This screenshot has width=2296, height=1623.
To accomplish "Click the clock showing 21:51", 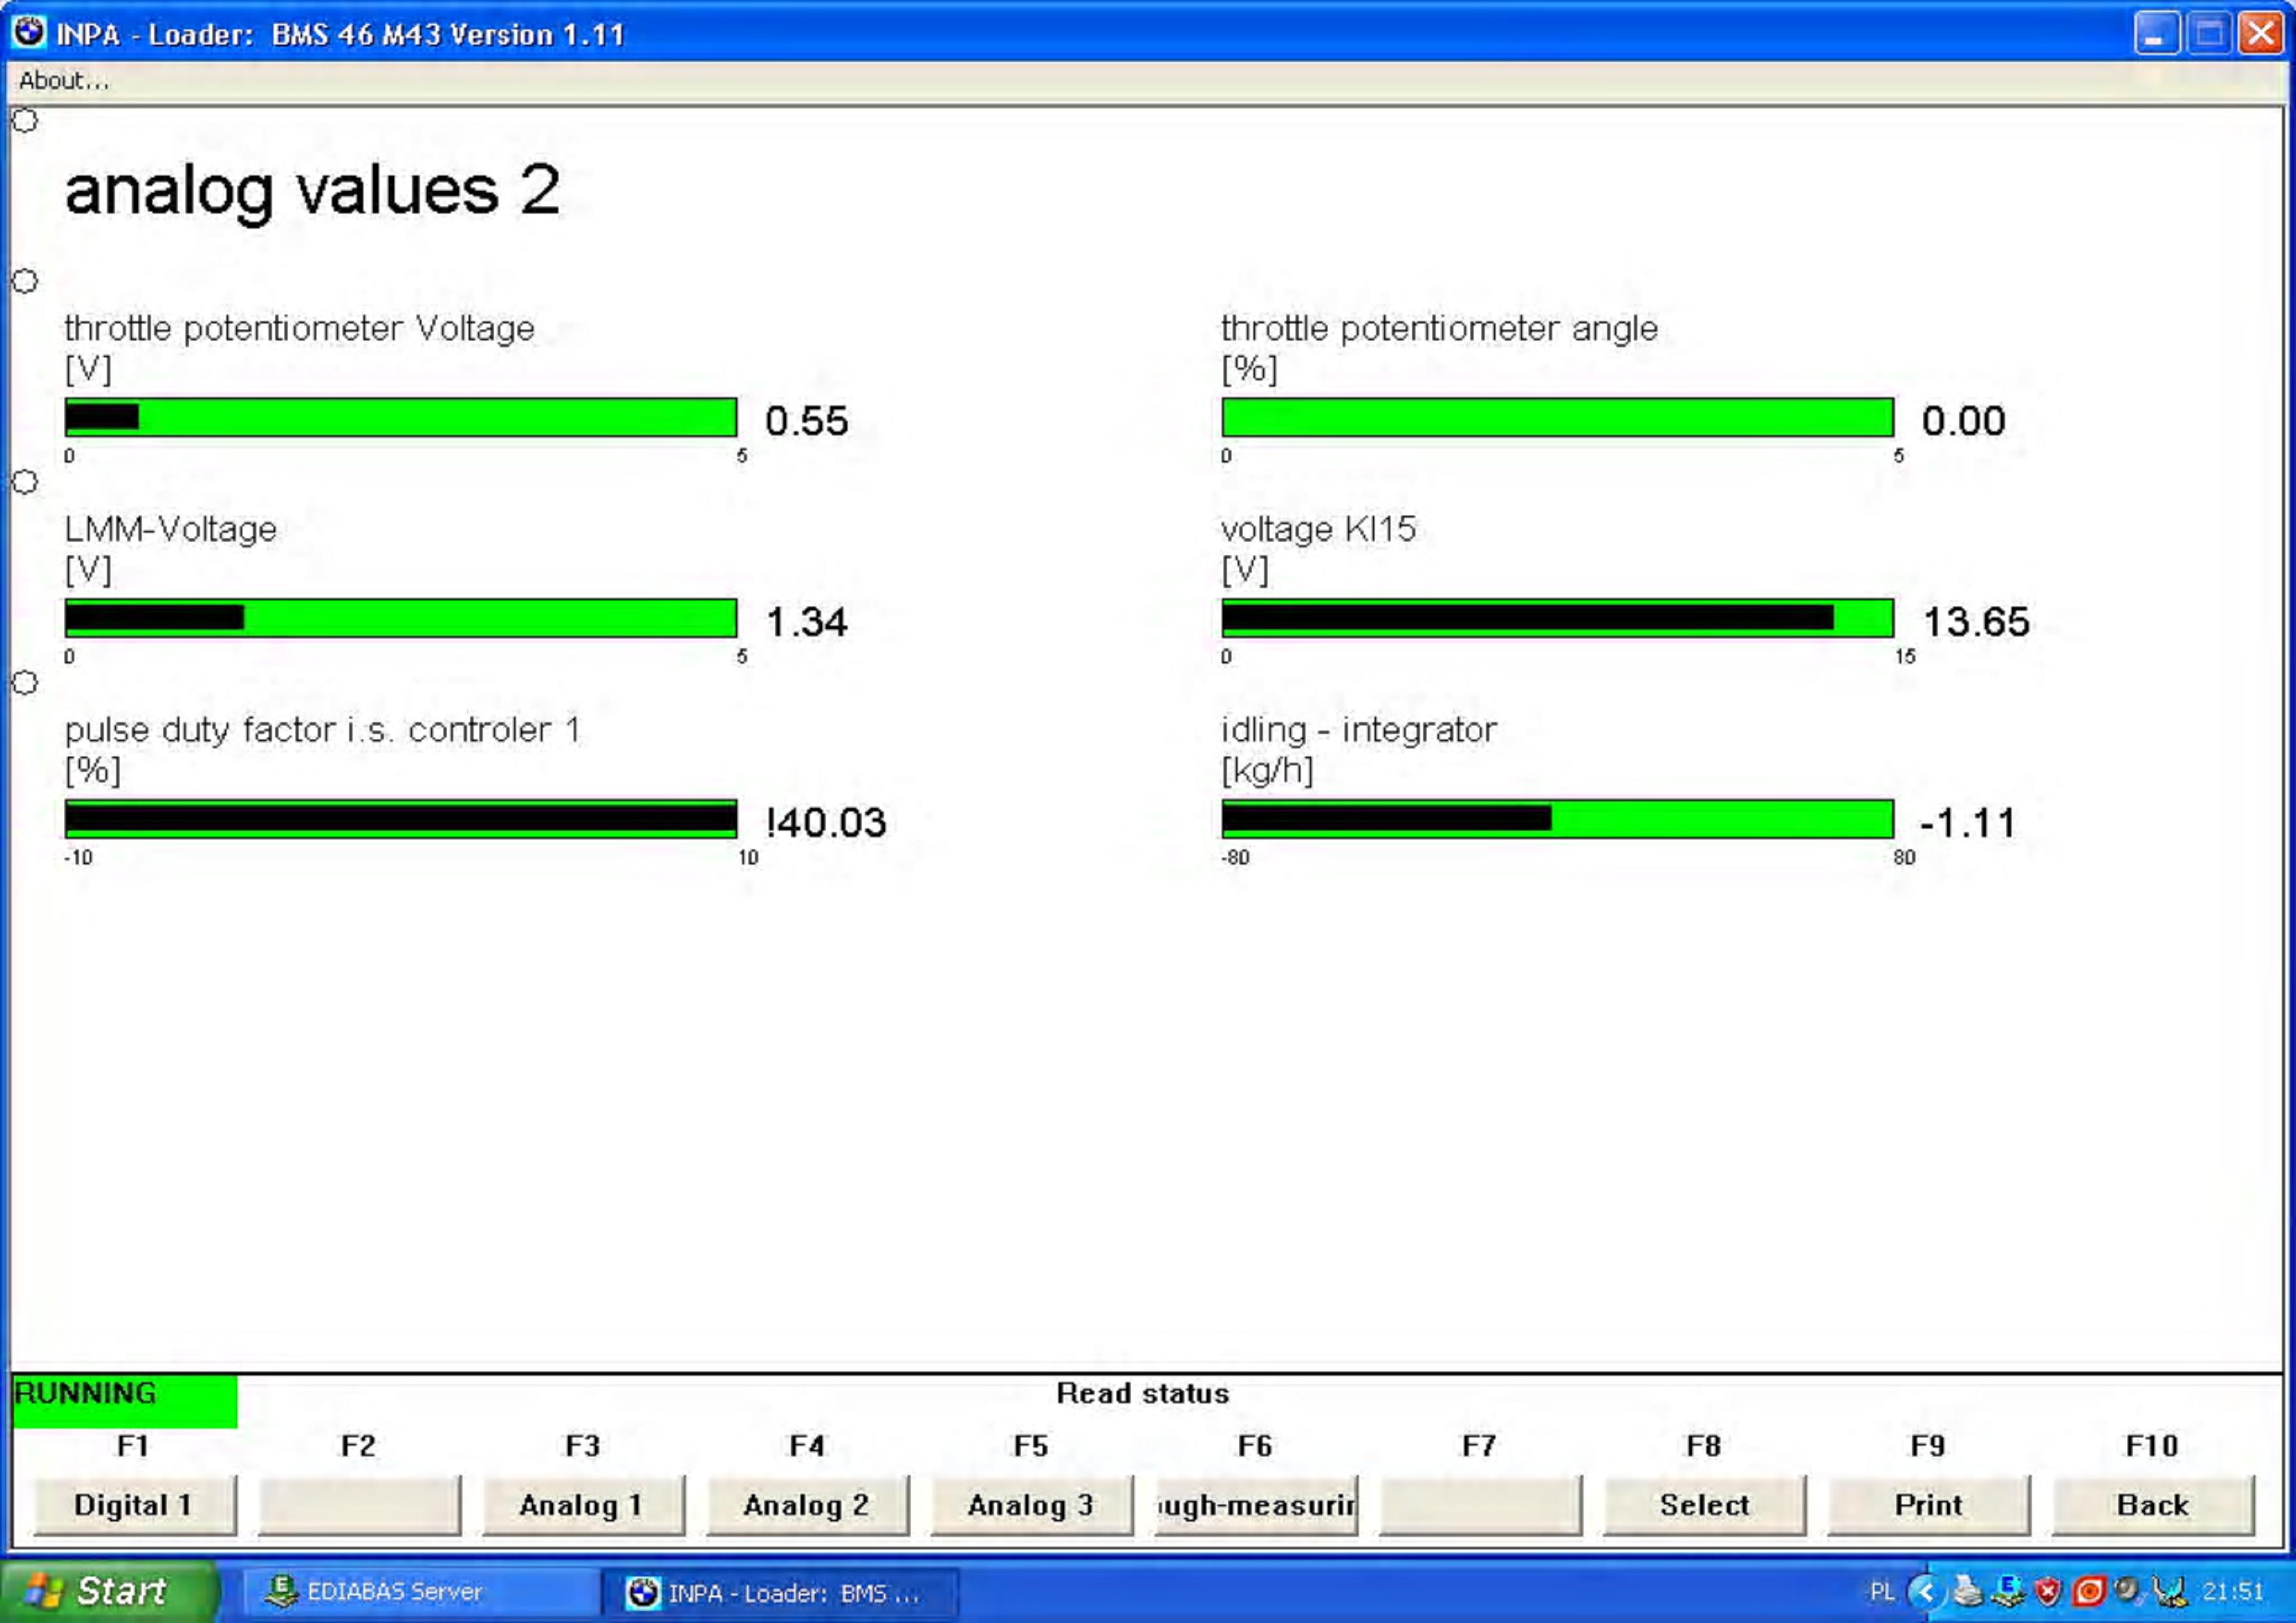I will [2232, 1591].
